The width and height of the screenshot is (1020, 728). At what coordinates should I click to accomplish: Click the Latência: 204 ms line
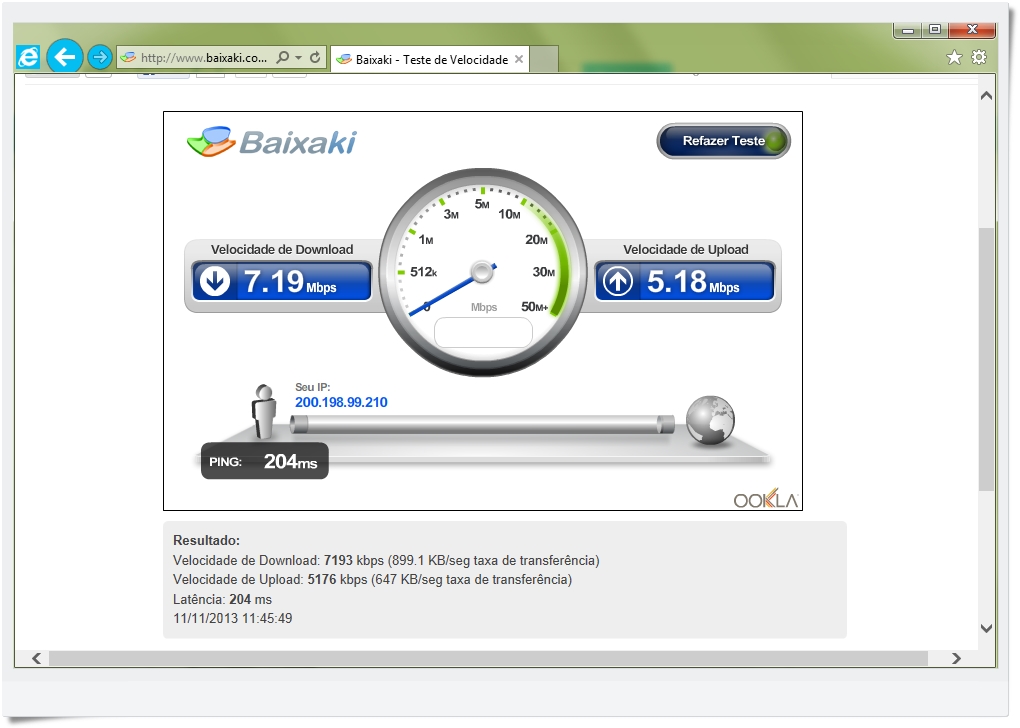point(222,599)
